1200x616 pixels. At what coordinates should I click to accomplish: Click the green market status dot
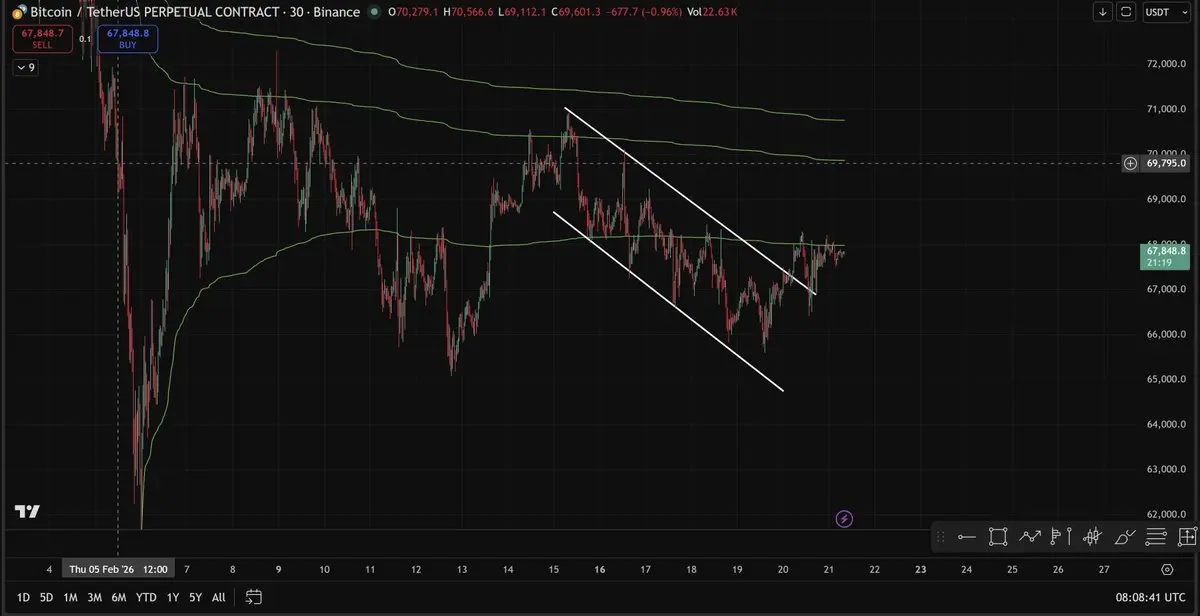pos(374,12)
